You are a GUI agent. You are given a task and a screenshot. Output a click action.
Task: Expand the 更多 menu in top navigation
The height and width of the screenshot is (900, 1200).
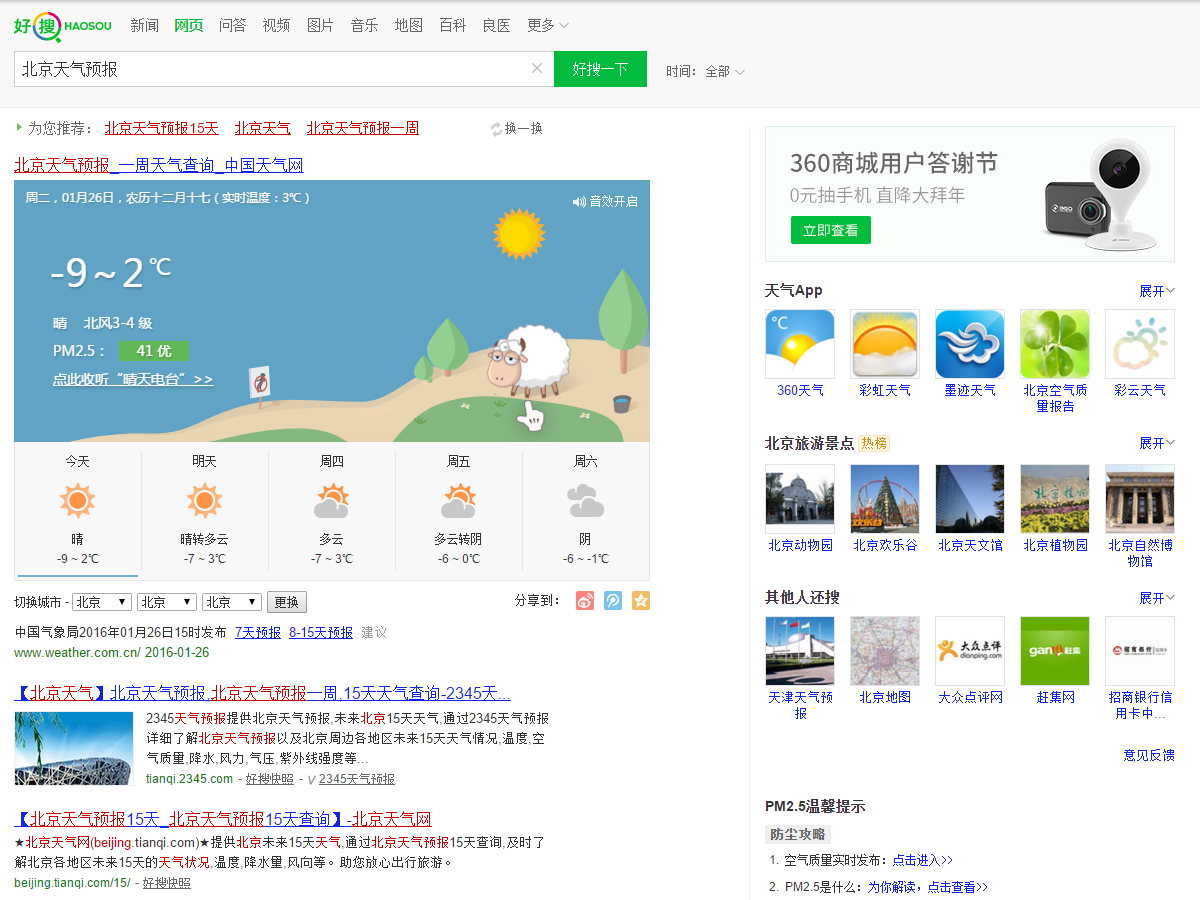click(x=548, y=25)
